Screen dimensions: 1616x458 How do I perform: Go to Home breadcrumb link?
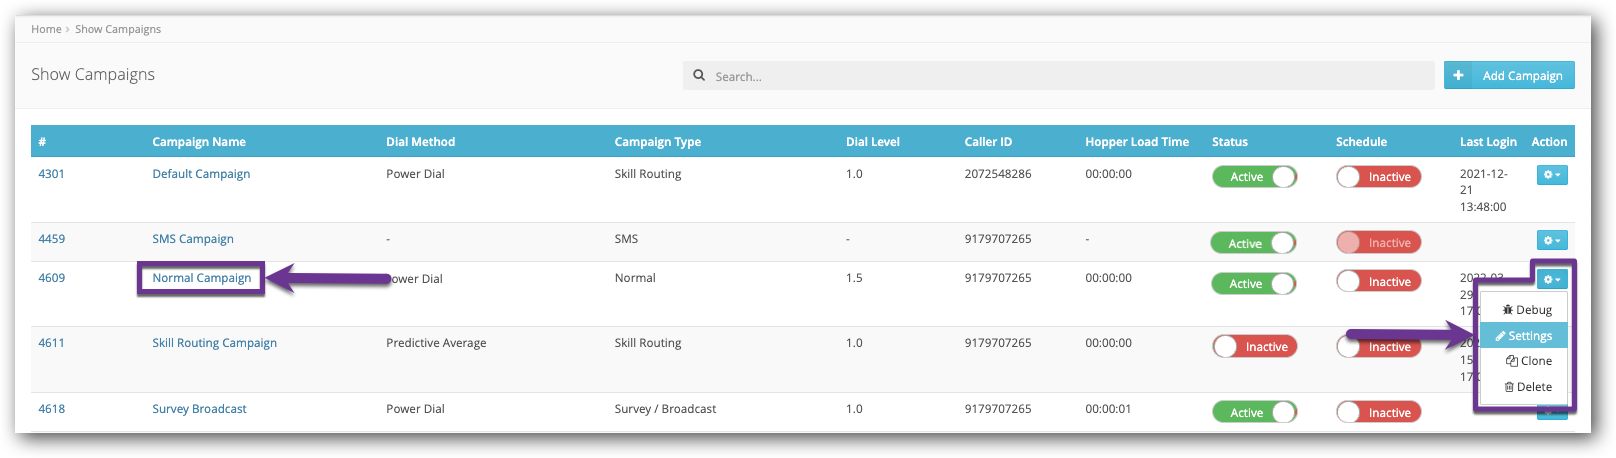click(x=46, y=29)
